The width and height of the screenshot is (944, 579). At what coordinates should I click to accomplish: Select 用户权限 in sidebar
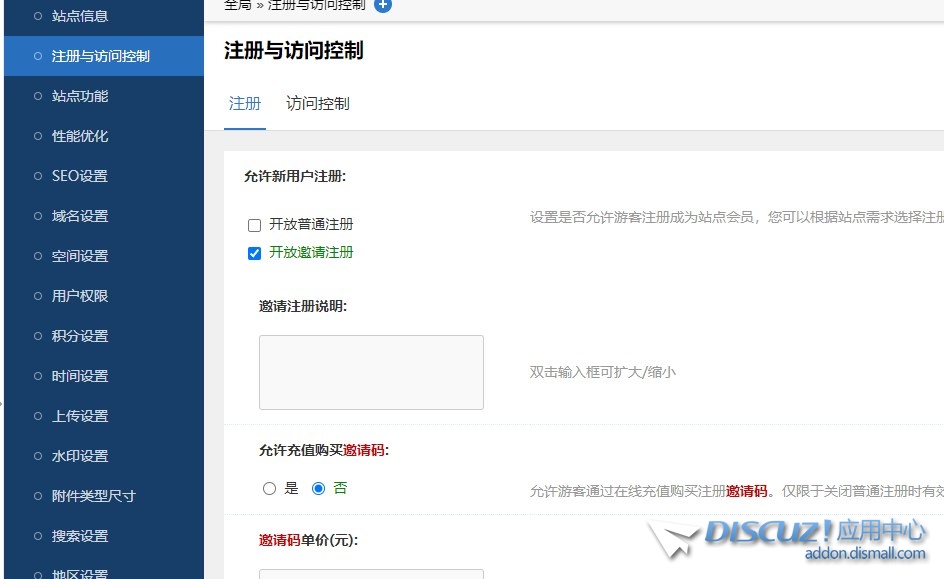[80, 296]
